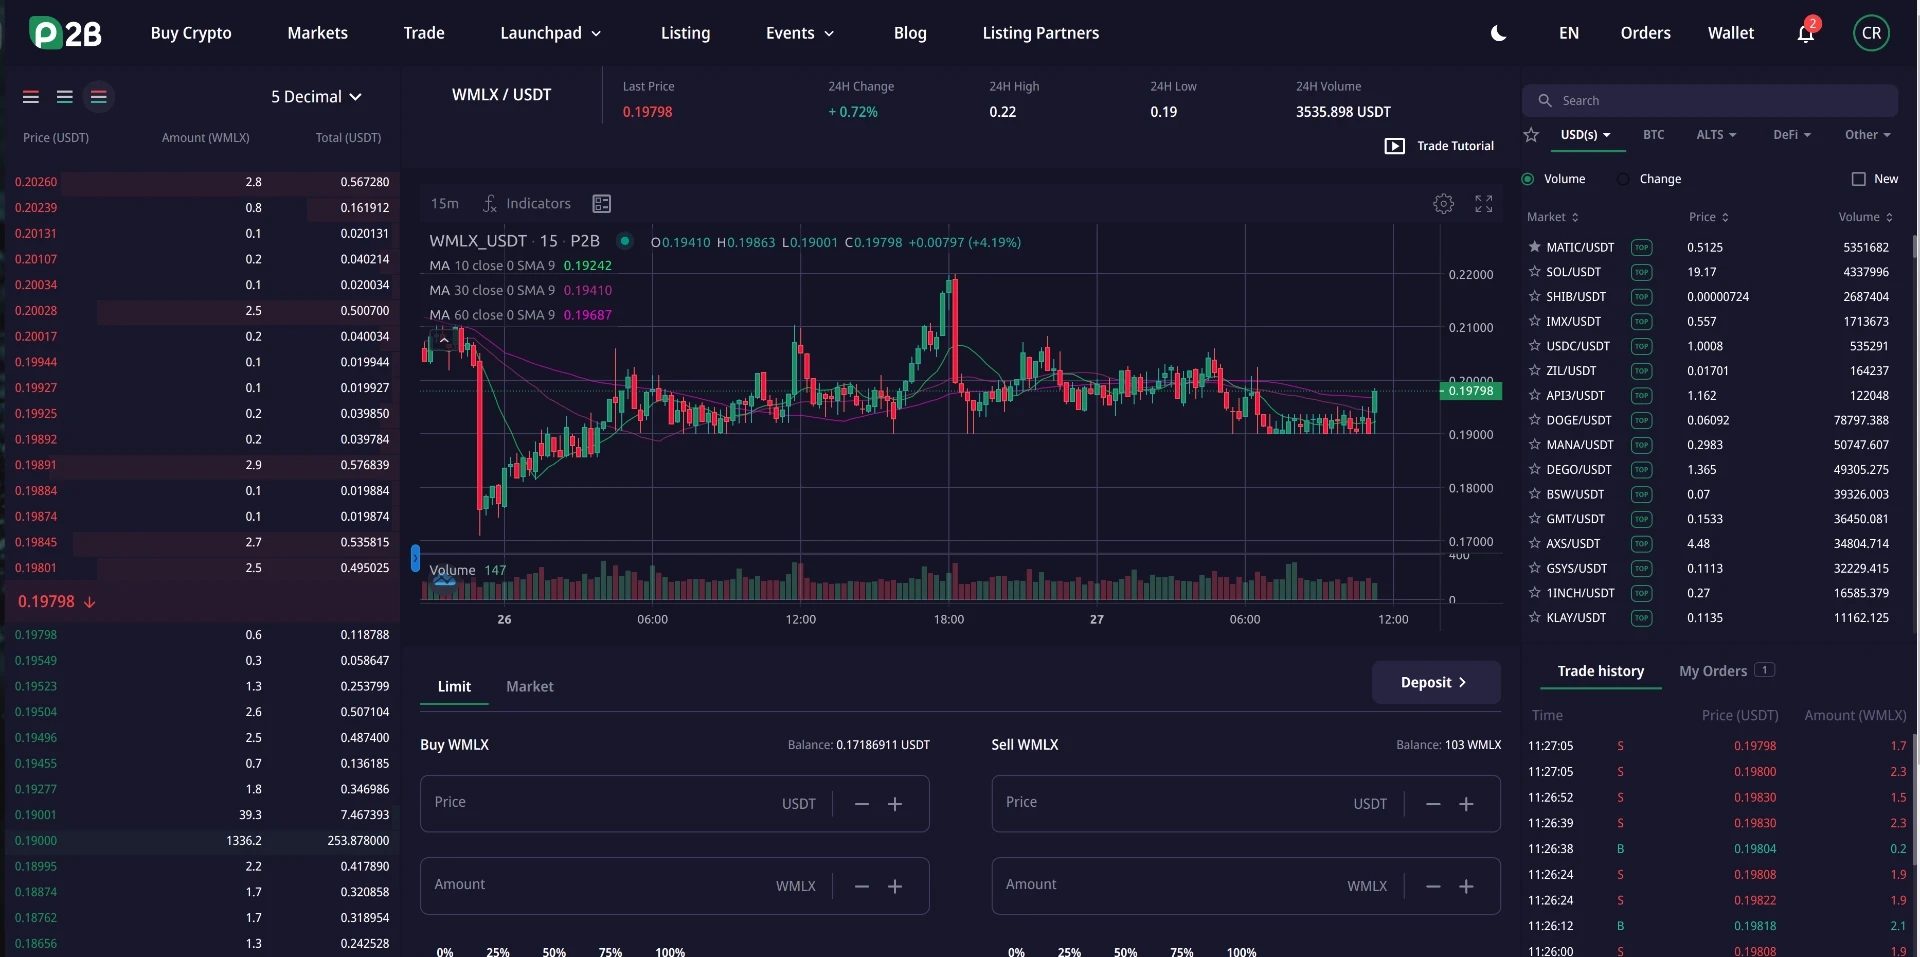Screen dimensions: 1920x957
Task: Select the Volume sort radio
Action: pos(1528,179)
